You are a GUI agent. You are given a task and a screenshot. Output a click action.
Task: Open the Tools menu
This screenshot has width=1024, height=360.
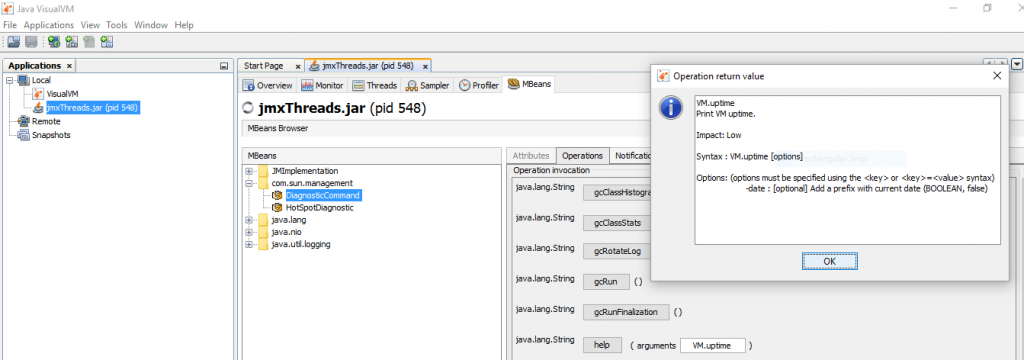(x=117, y=25)
